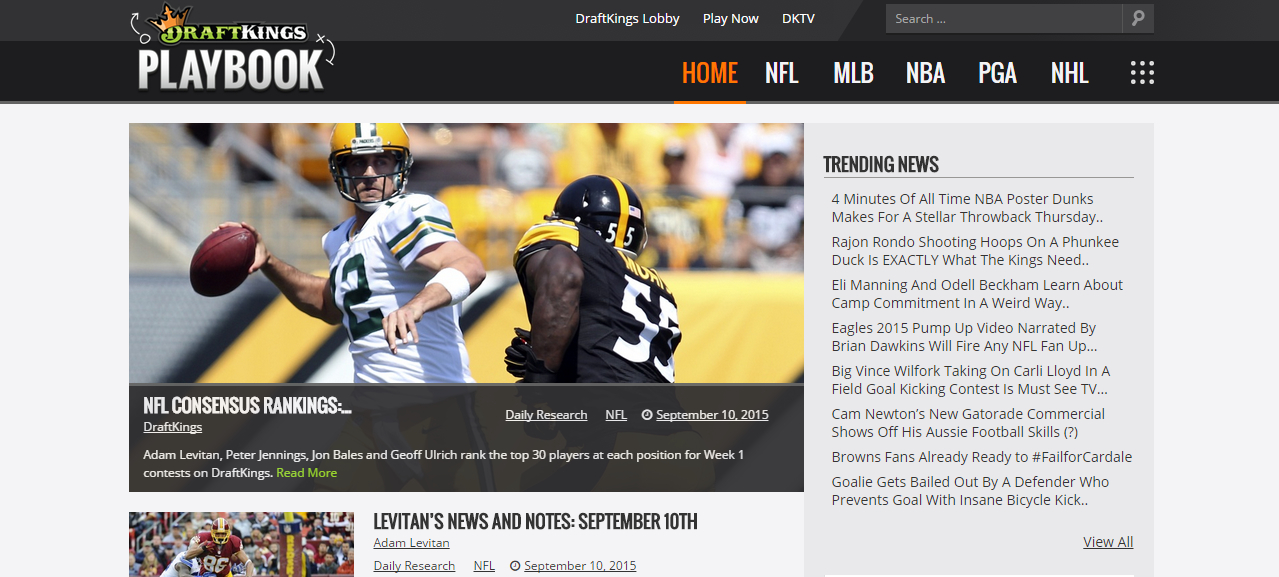This screenshot has height=577, width=1279.
Task: Open the Eli Manning and Odell Beckham story
Action: click(977, 294)
